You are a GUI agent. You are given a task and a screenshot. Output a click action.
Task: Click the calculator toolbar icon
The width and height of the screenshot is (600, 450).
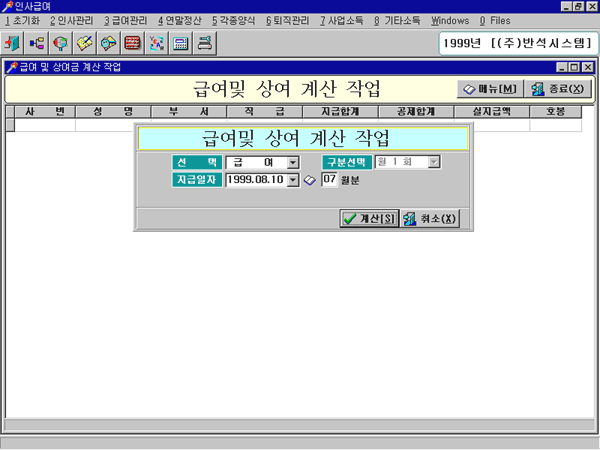click(181, 43)
